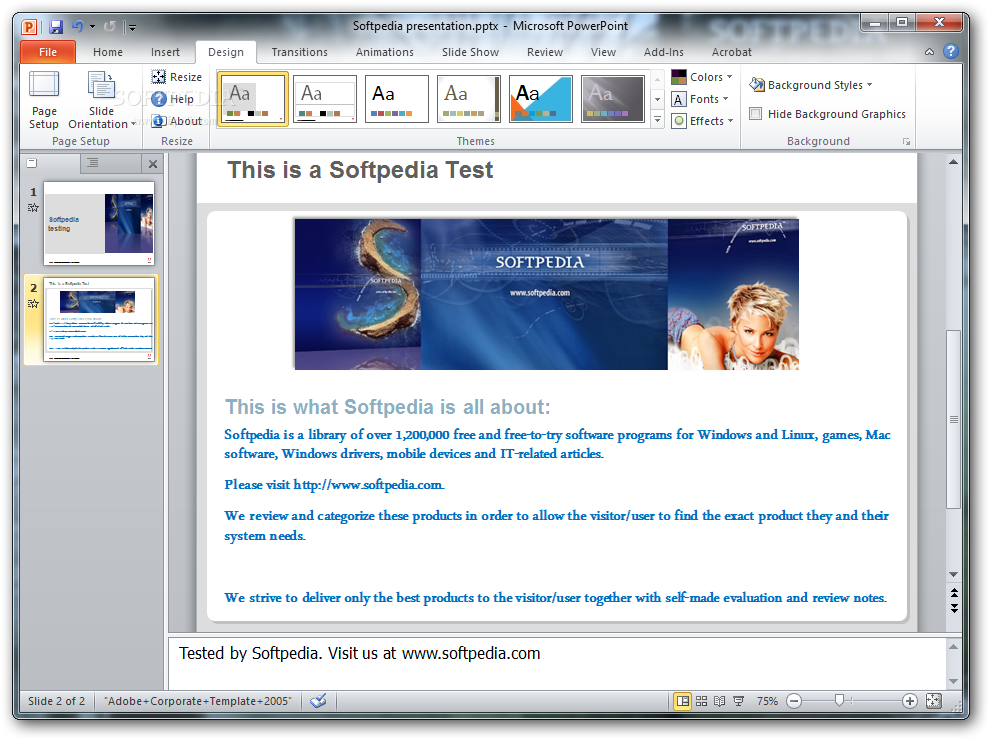Viewport: 990px width, 740px height.
Task: Switch to Reading view icon
Action: [x=720, y=701]
